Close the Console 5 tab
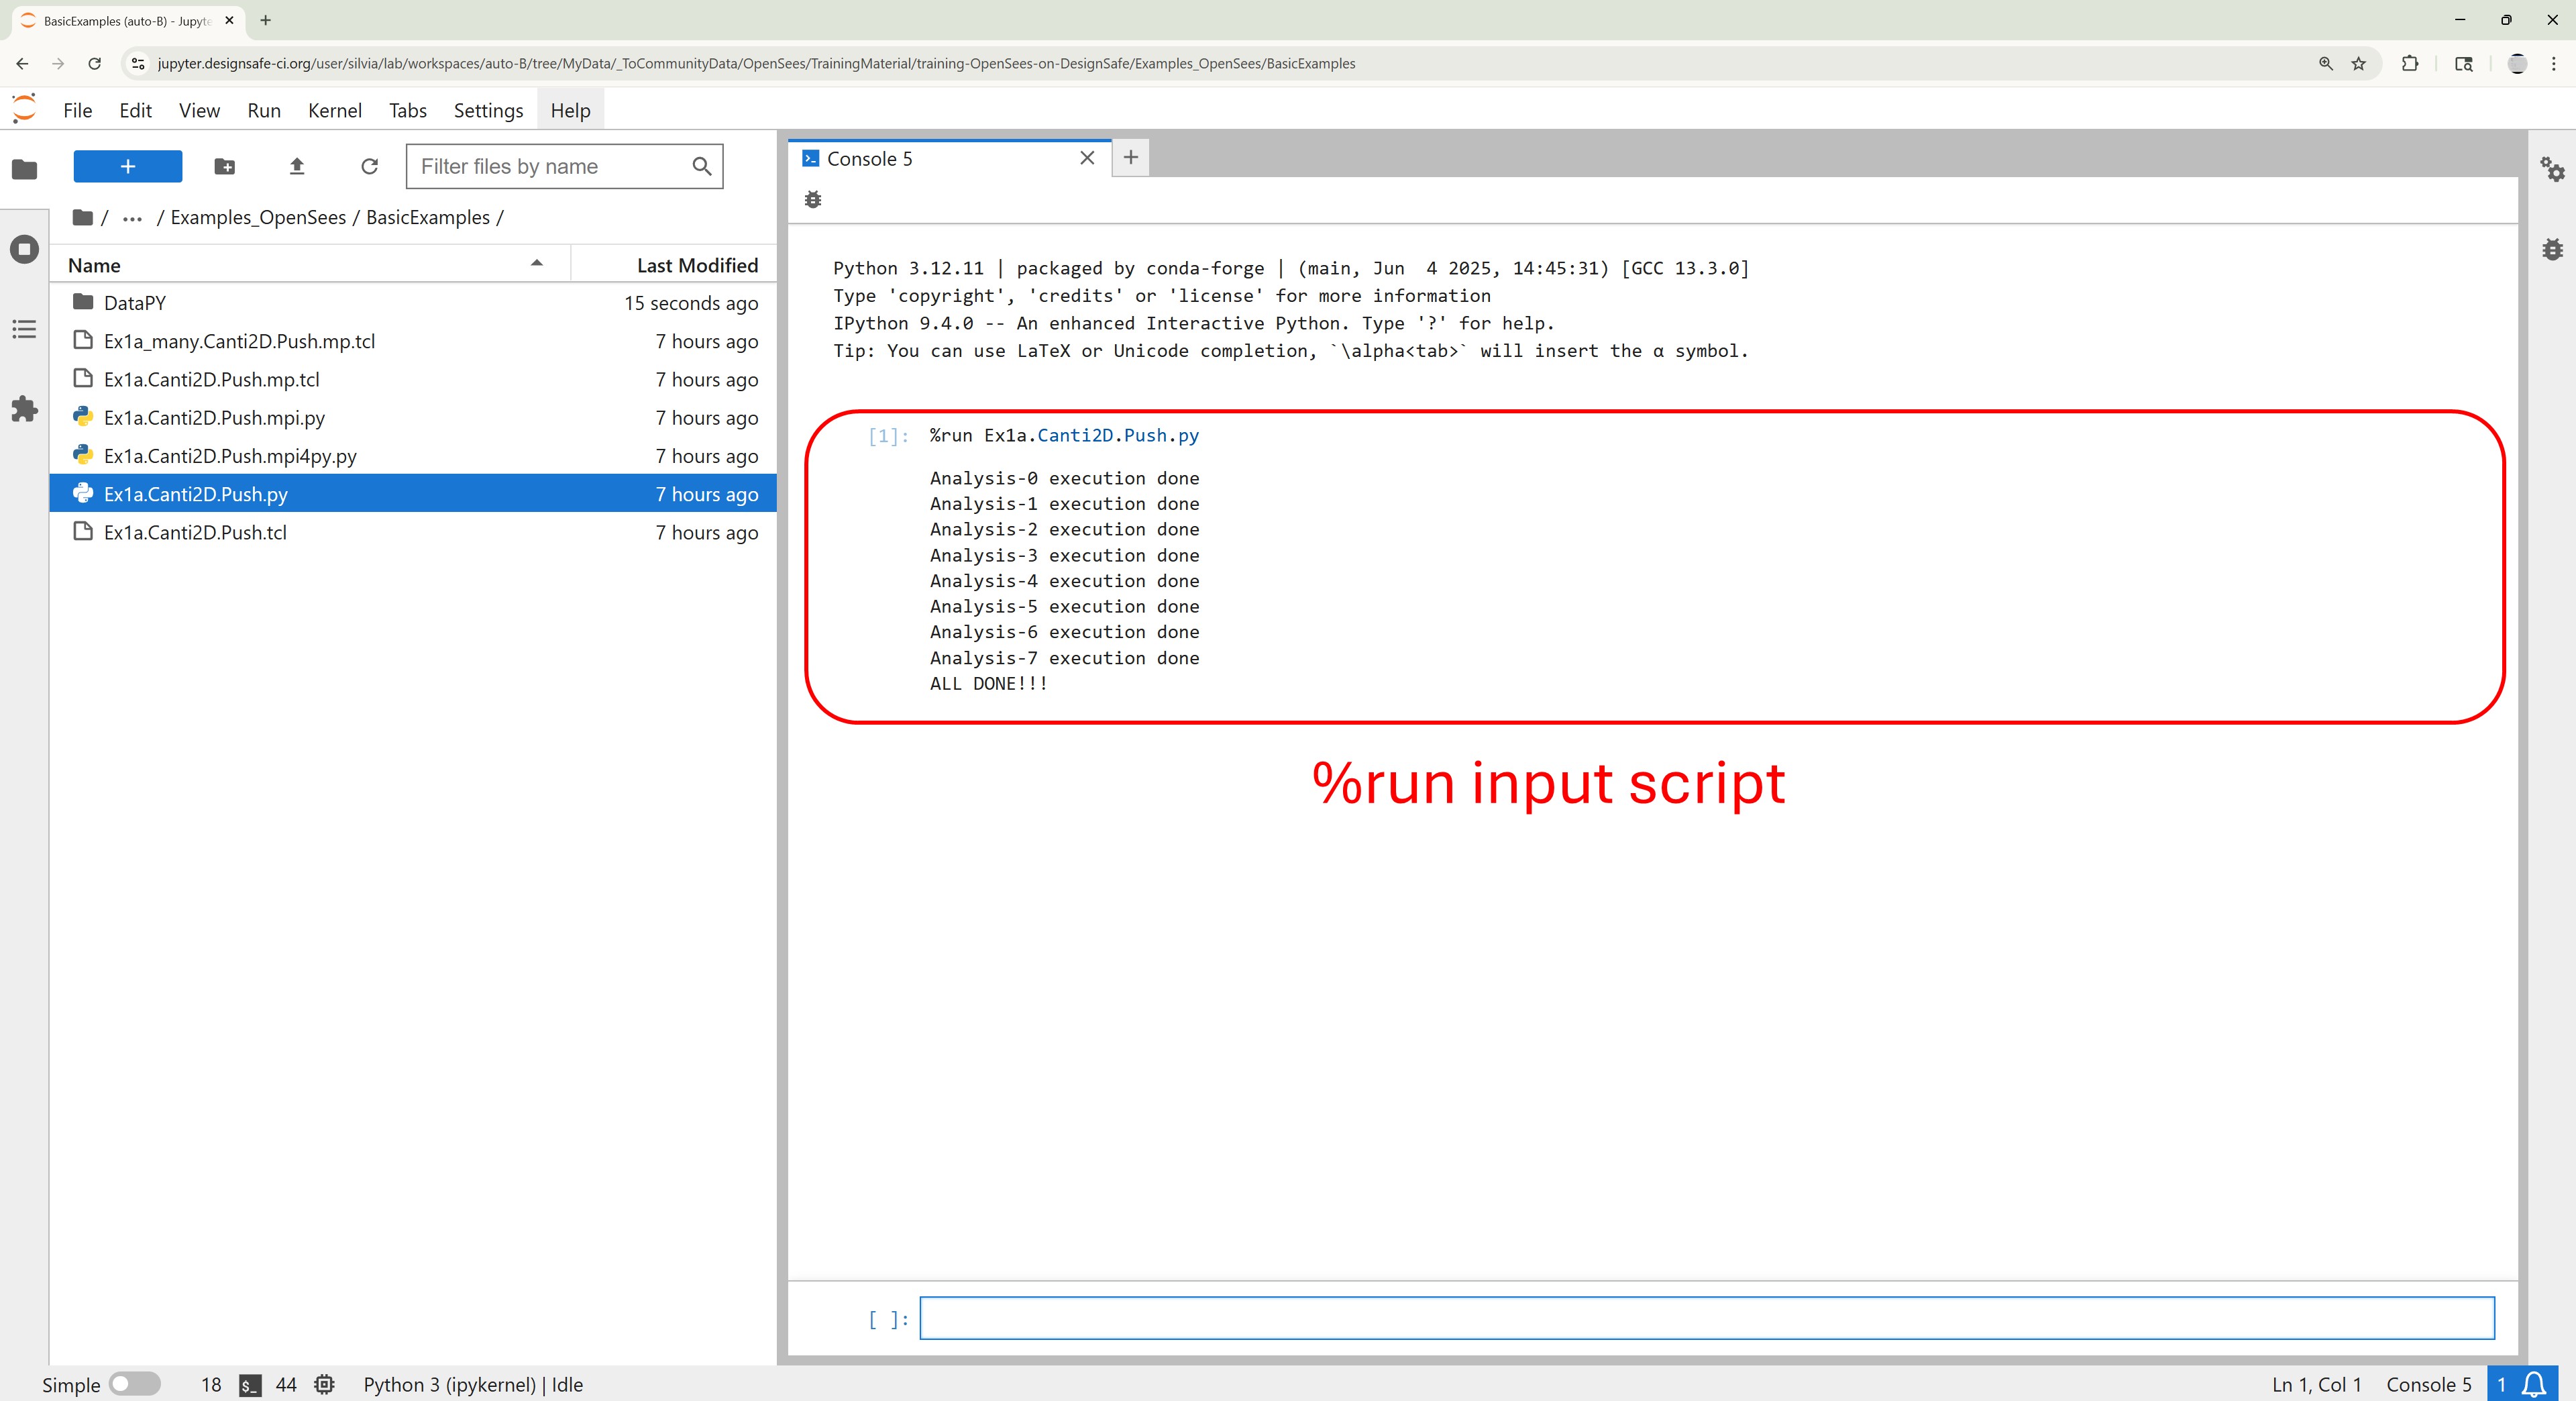The width and height of the screenshot is (2576, 1401). [x=1087, y=158]
